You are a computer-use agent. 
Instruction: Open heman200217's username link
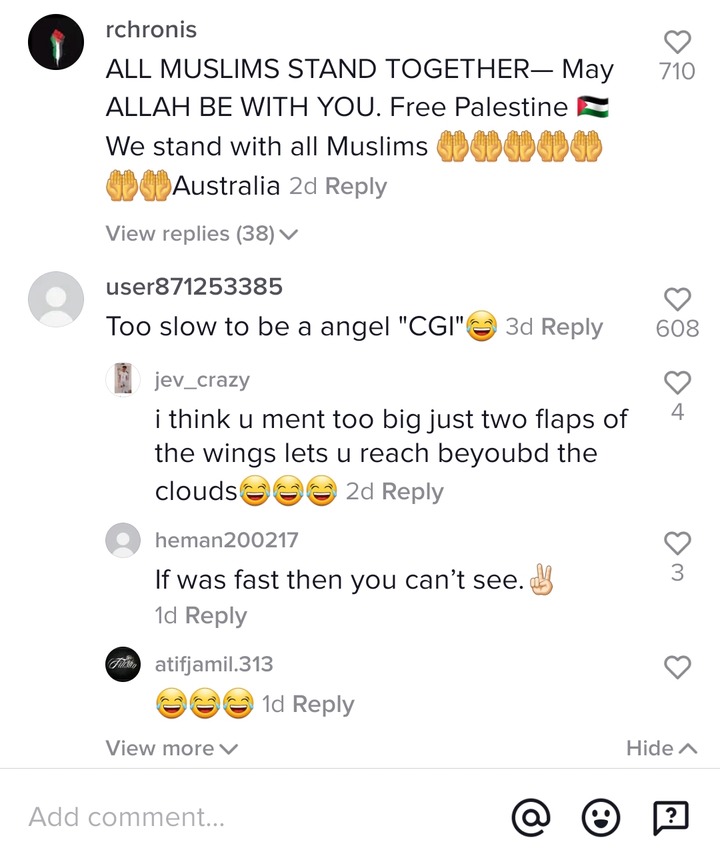pos(226,540)
